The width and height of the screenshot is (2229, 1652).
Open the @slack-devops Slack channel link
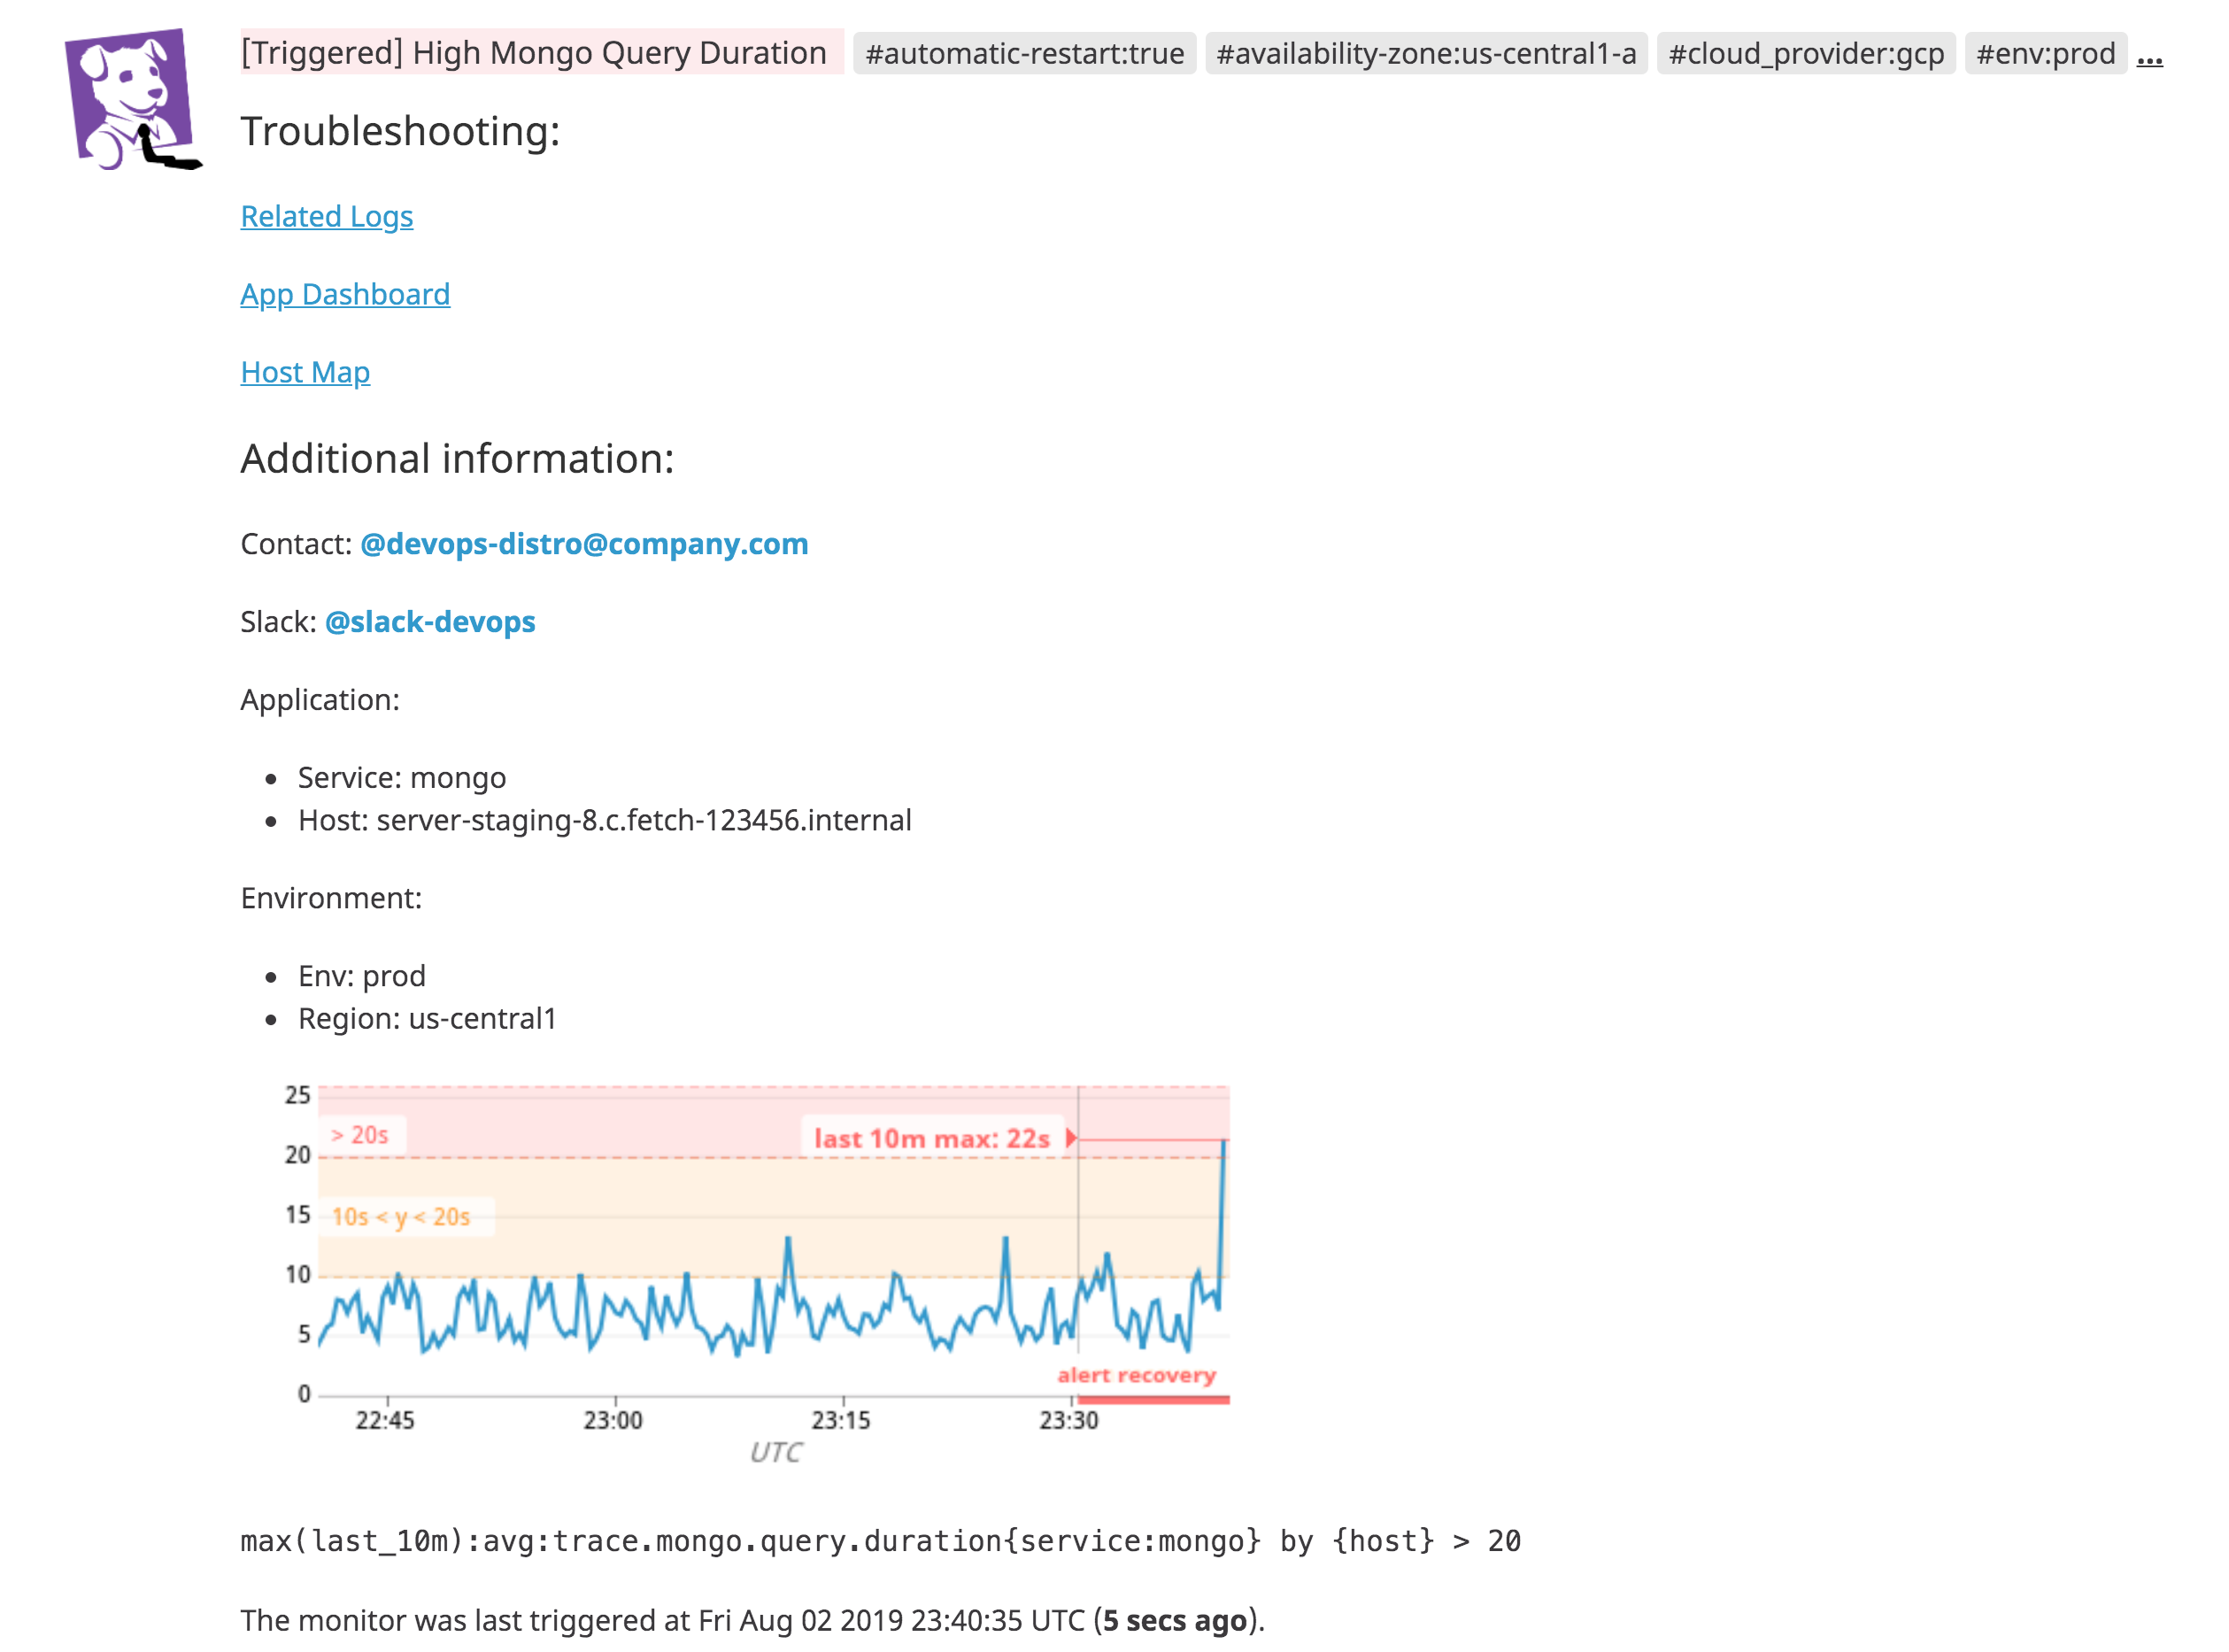(429, 621)
